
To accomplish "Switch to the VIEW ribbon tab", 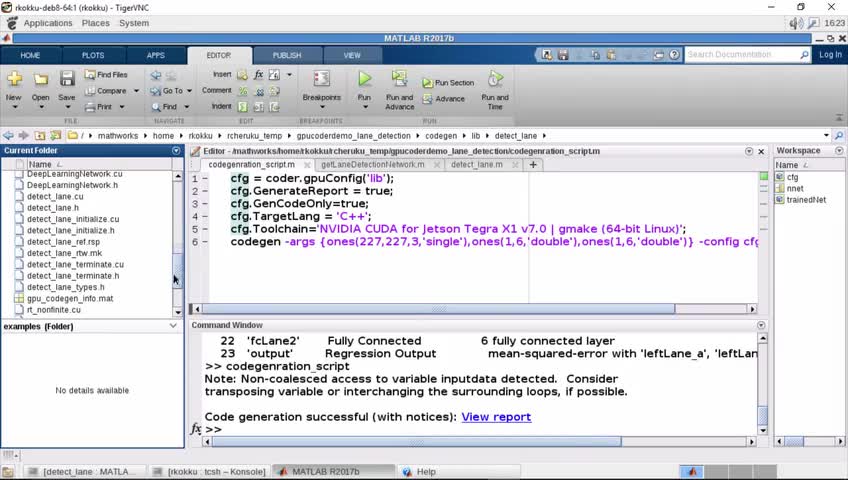I will 352,55.
